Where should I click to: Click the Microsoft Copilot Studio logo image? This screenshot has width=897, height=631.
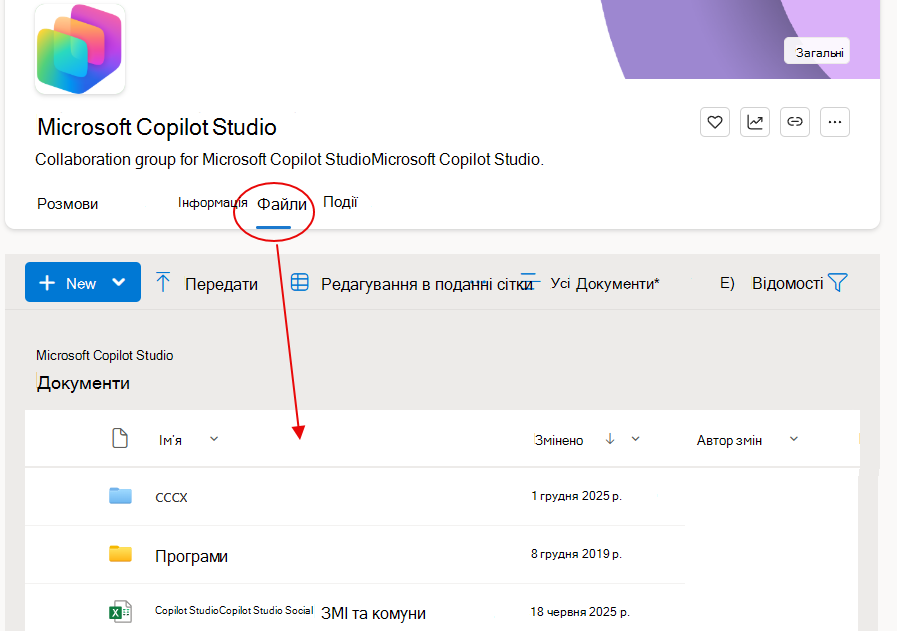tap(80, 49)
